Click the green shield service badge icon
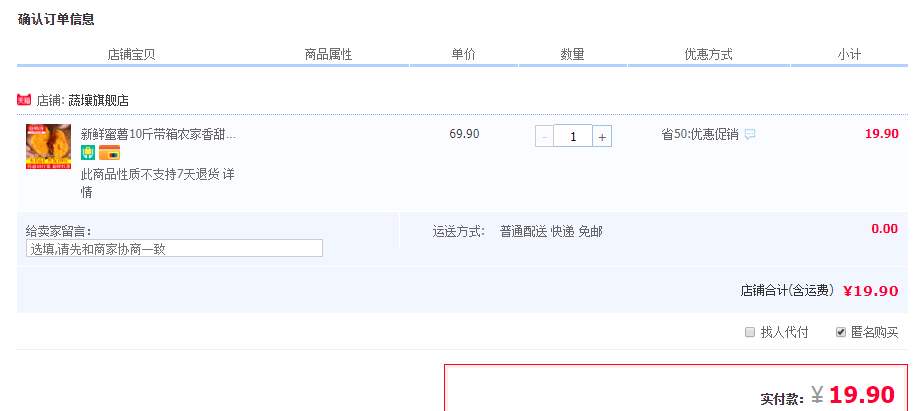The image size is (917, 411). tap(88, 153)
